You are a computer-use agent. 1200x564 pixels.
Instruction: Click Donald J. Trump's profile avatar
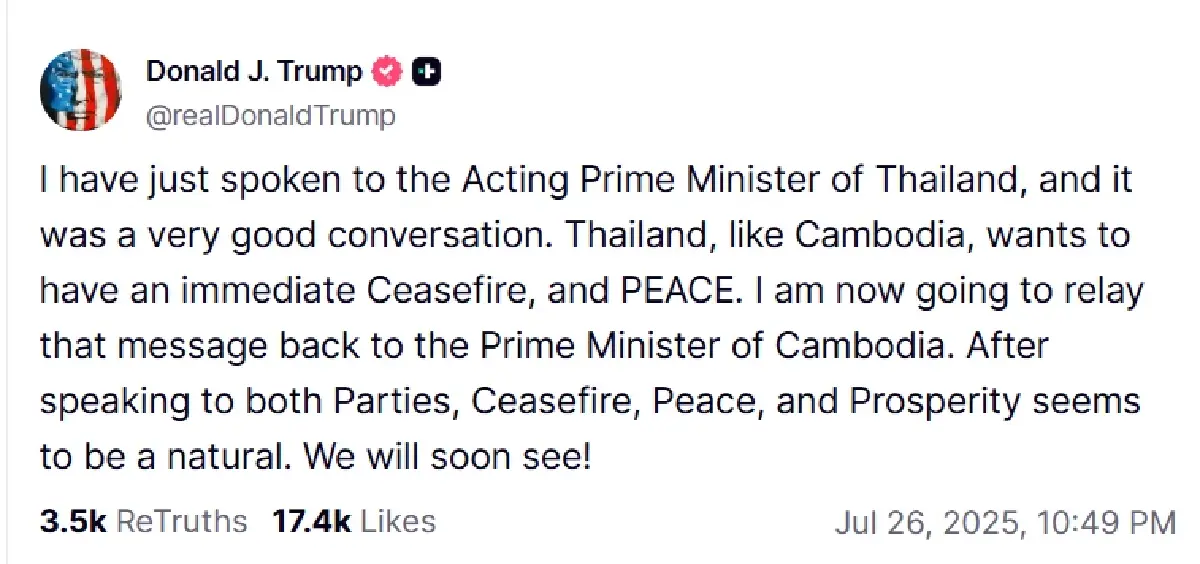(x=81, y=89)
